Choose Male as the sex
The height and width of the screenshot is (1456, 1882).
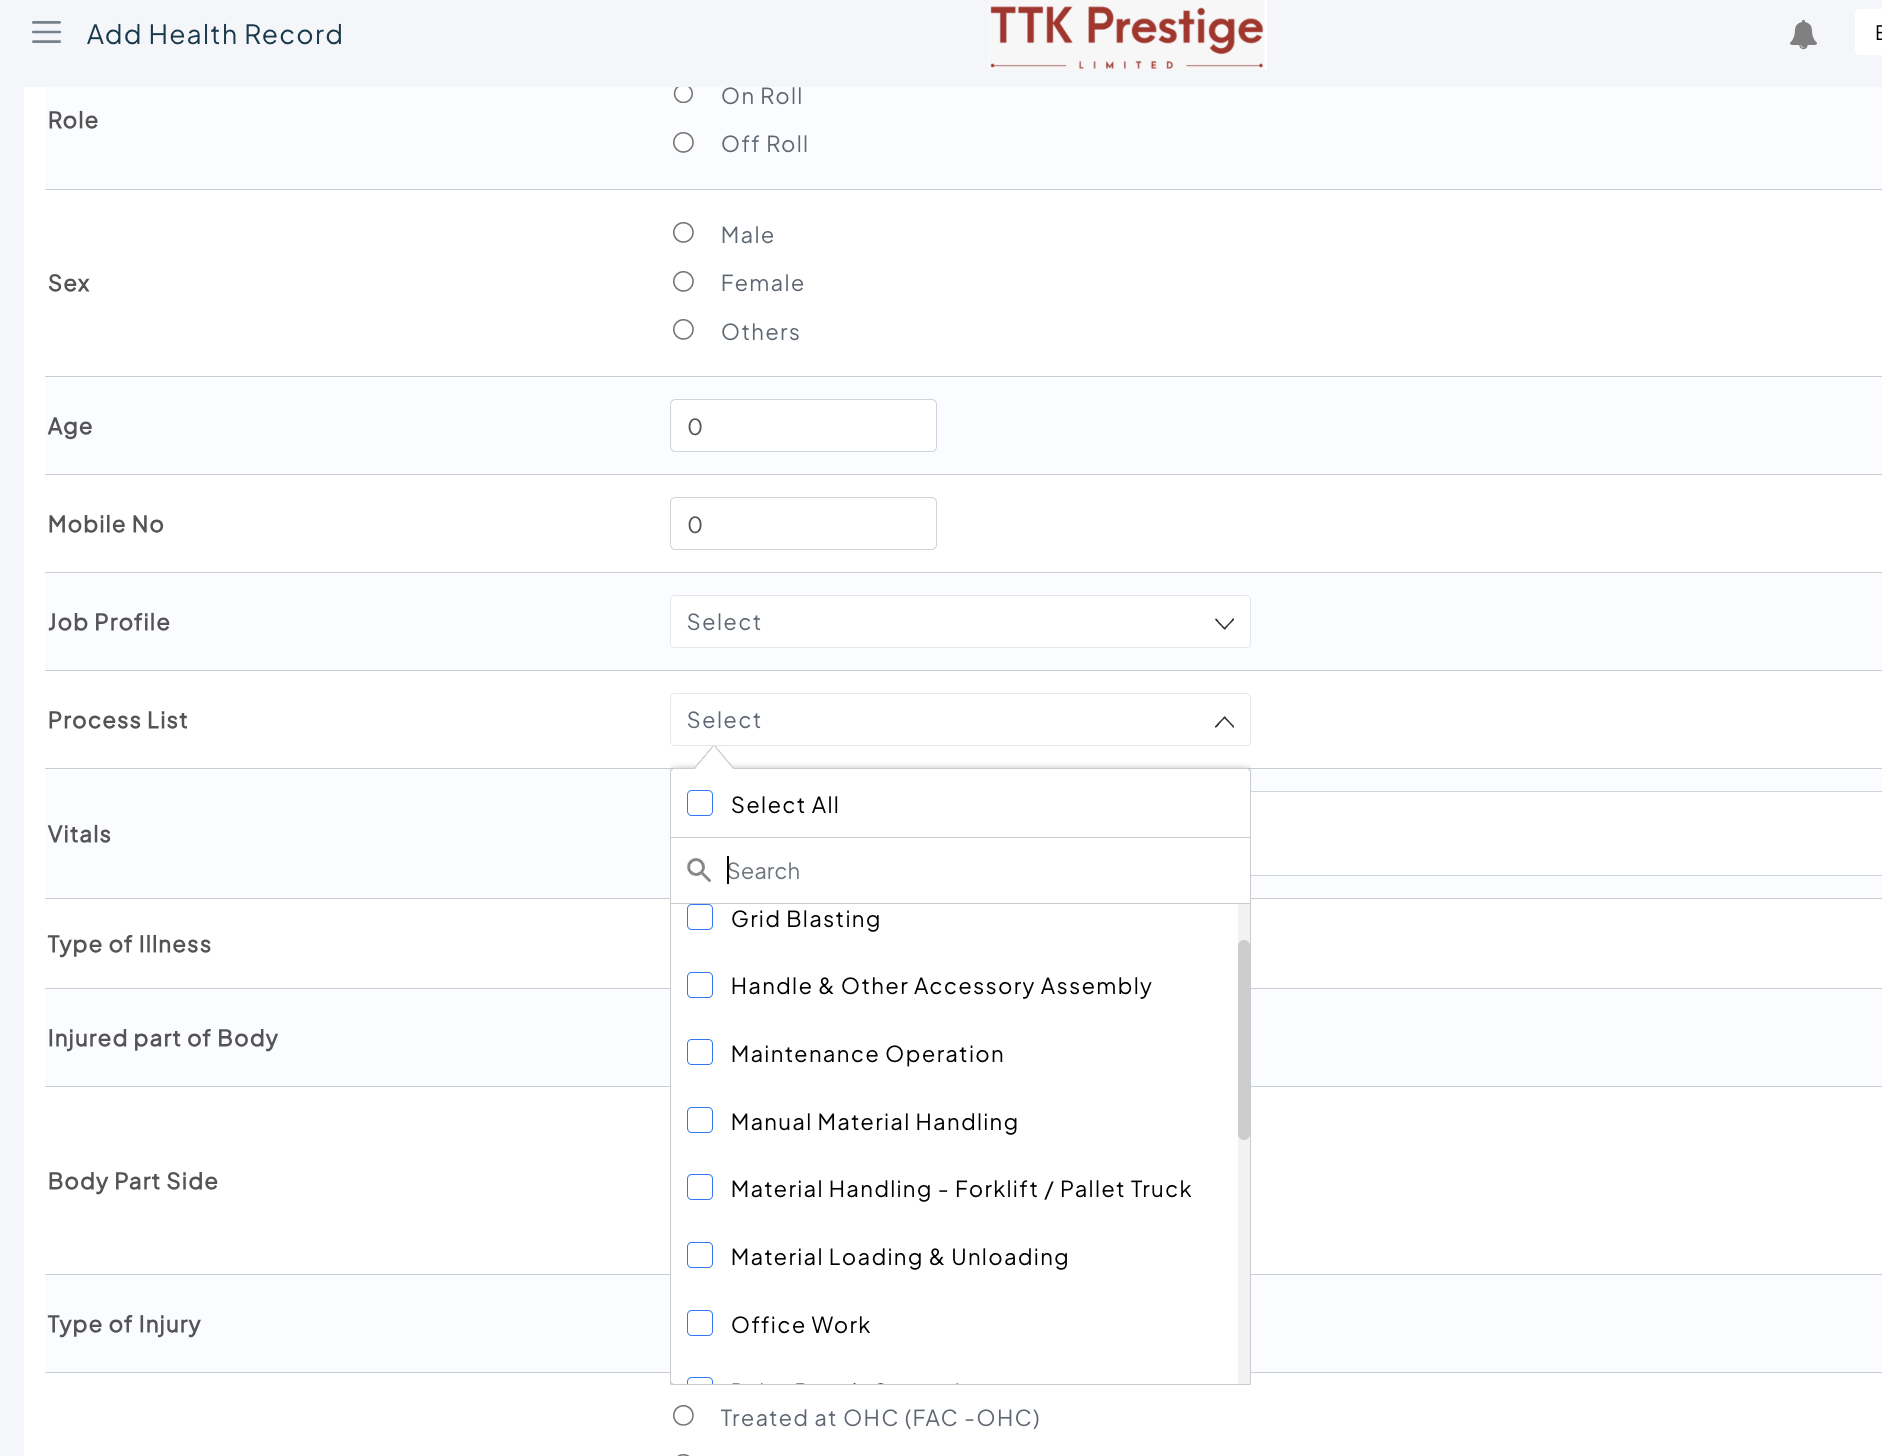[683, 233]
